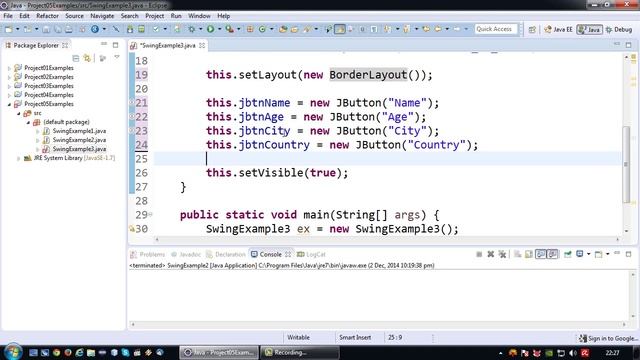640x360 pixels.
Task: Toggle Scroll Lock in console
Action: (x=529, y=254)
